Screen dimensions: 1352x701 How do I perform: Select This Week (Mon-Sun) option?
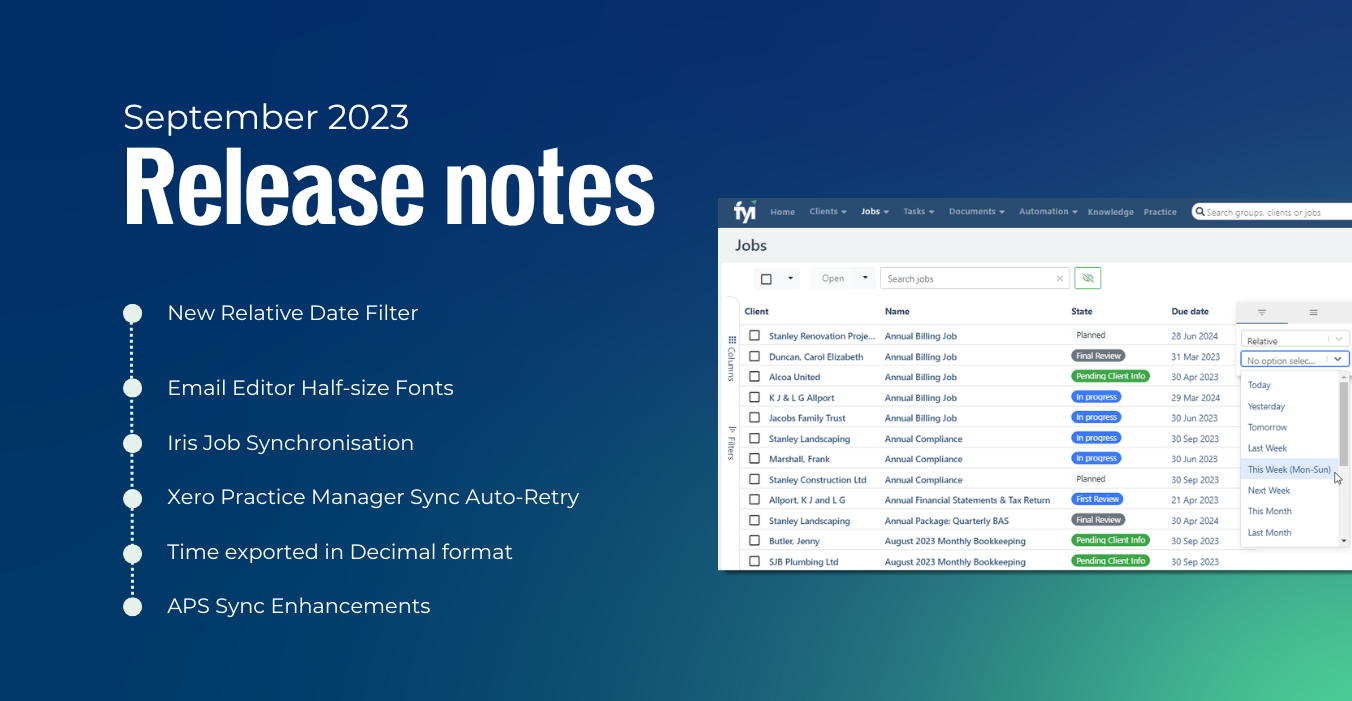tap(1289, 469)
